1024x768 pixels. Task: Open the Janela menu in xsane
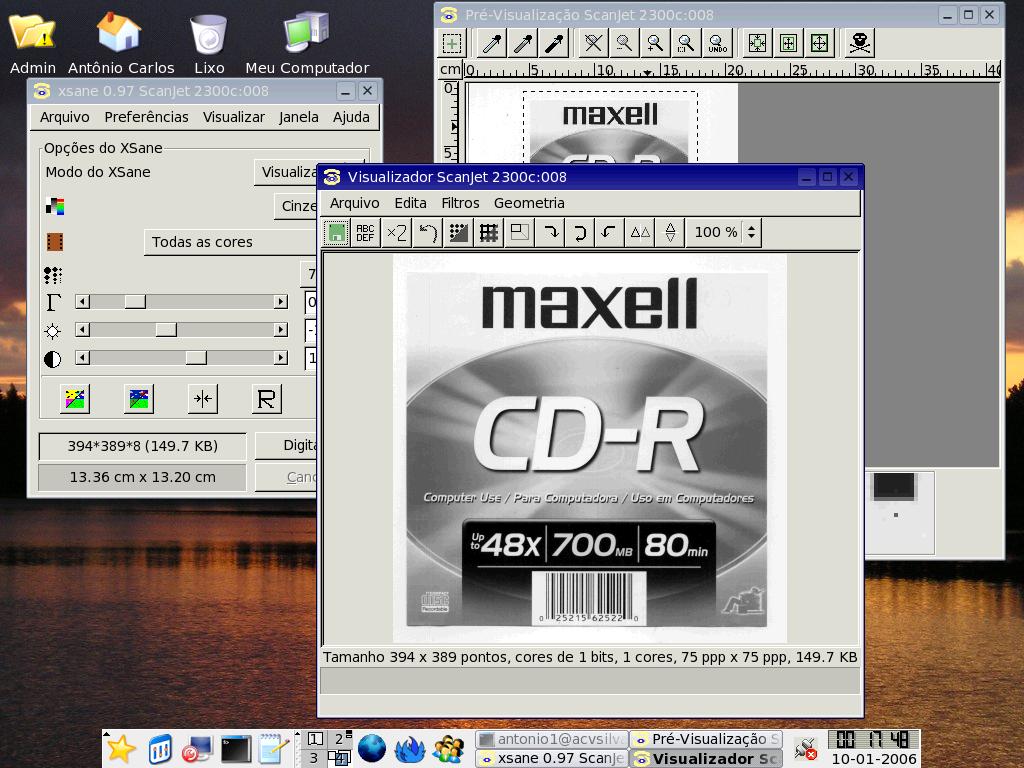[298, 117]
